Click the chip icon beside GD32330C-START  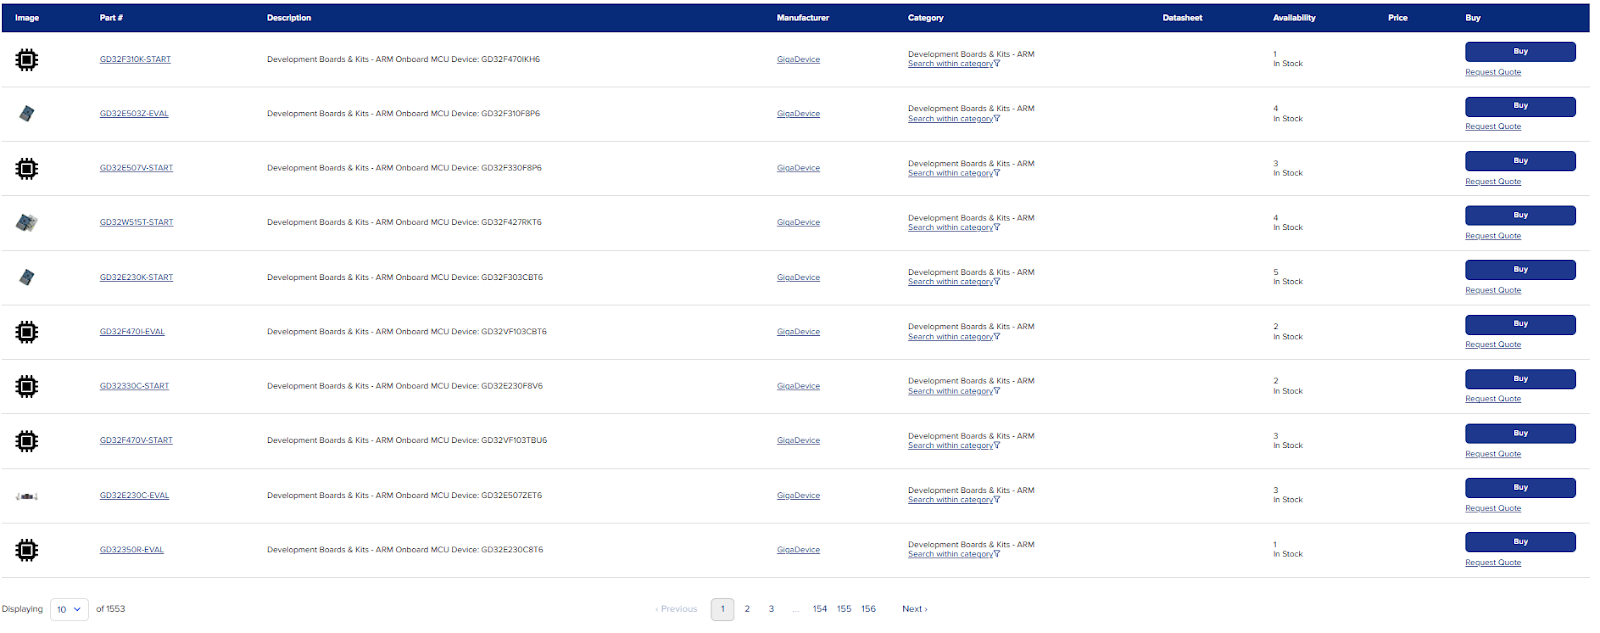(27, 386)
